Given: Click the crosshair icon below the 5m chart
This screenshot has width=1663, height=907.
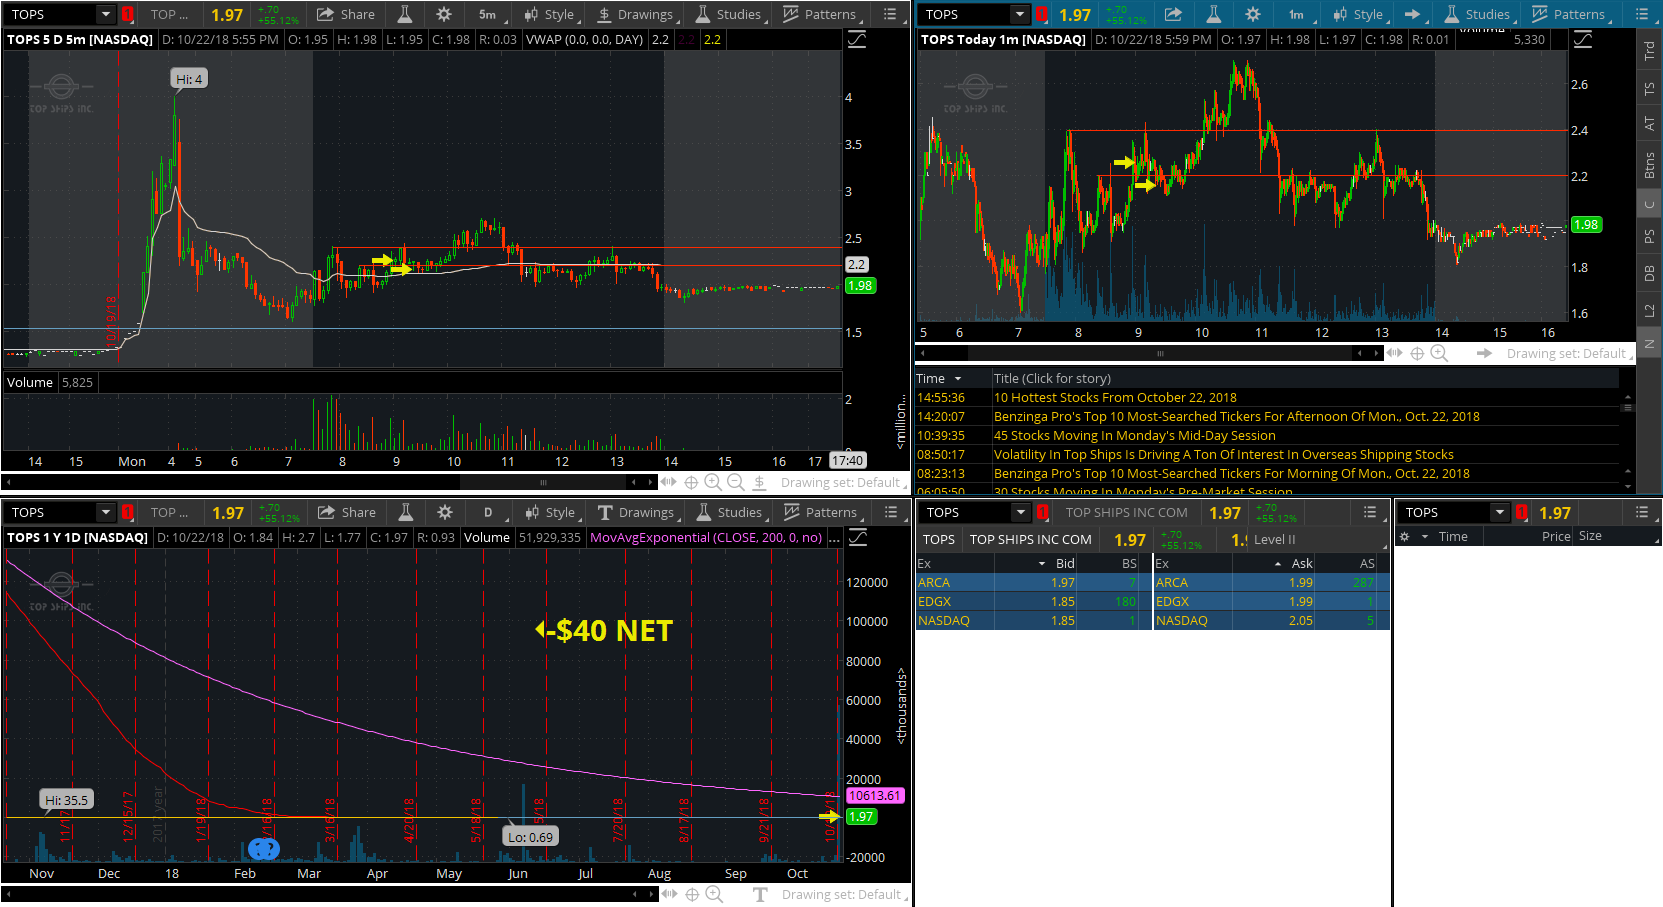Looking at the screenshot, I should pyautogui.click(x=691, y=482).
